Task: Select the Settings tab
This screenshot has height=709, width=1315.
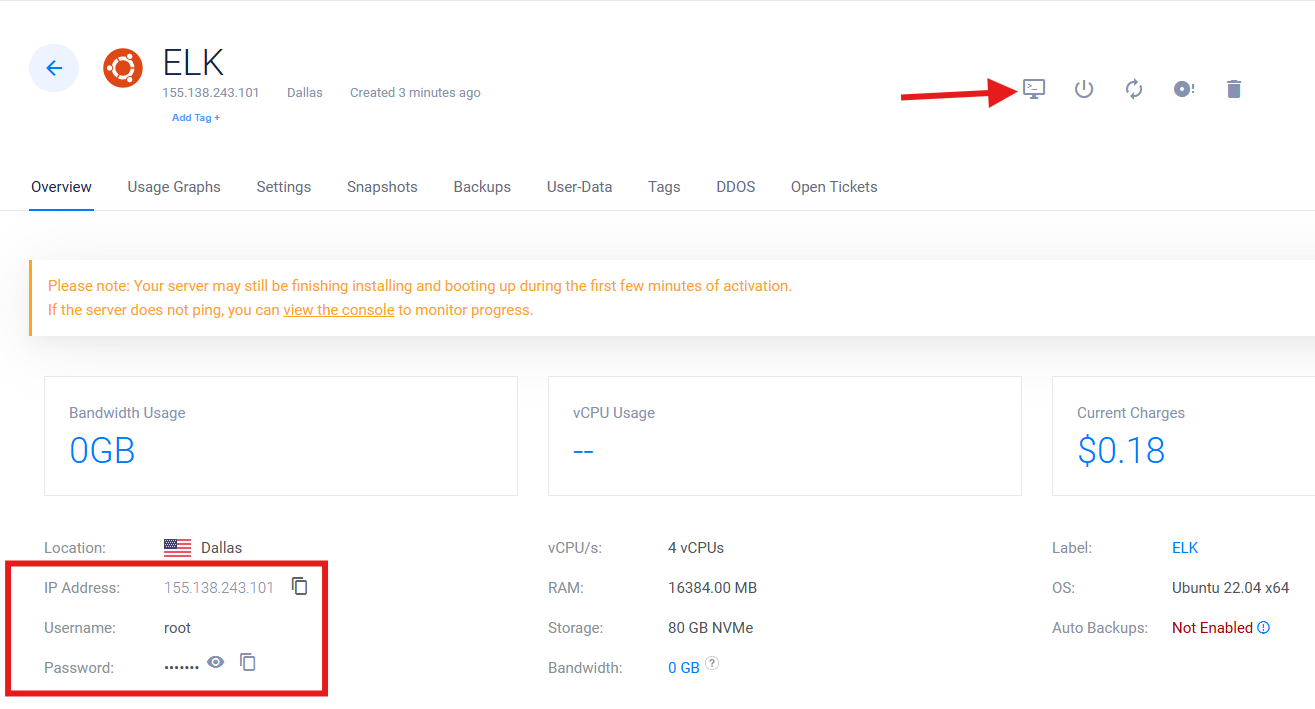Action: tap(283, 187)
